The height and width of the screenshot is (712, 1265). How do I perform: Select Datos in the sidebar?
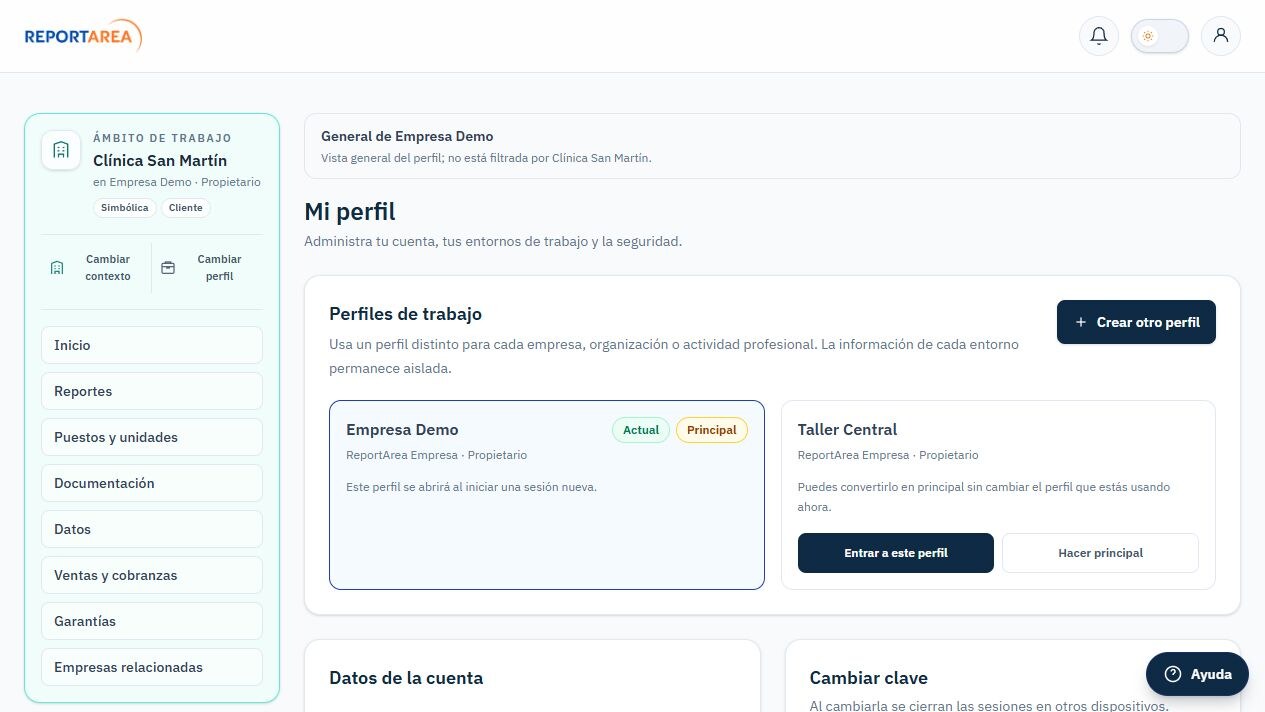[x=152, y=529]
